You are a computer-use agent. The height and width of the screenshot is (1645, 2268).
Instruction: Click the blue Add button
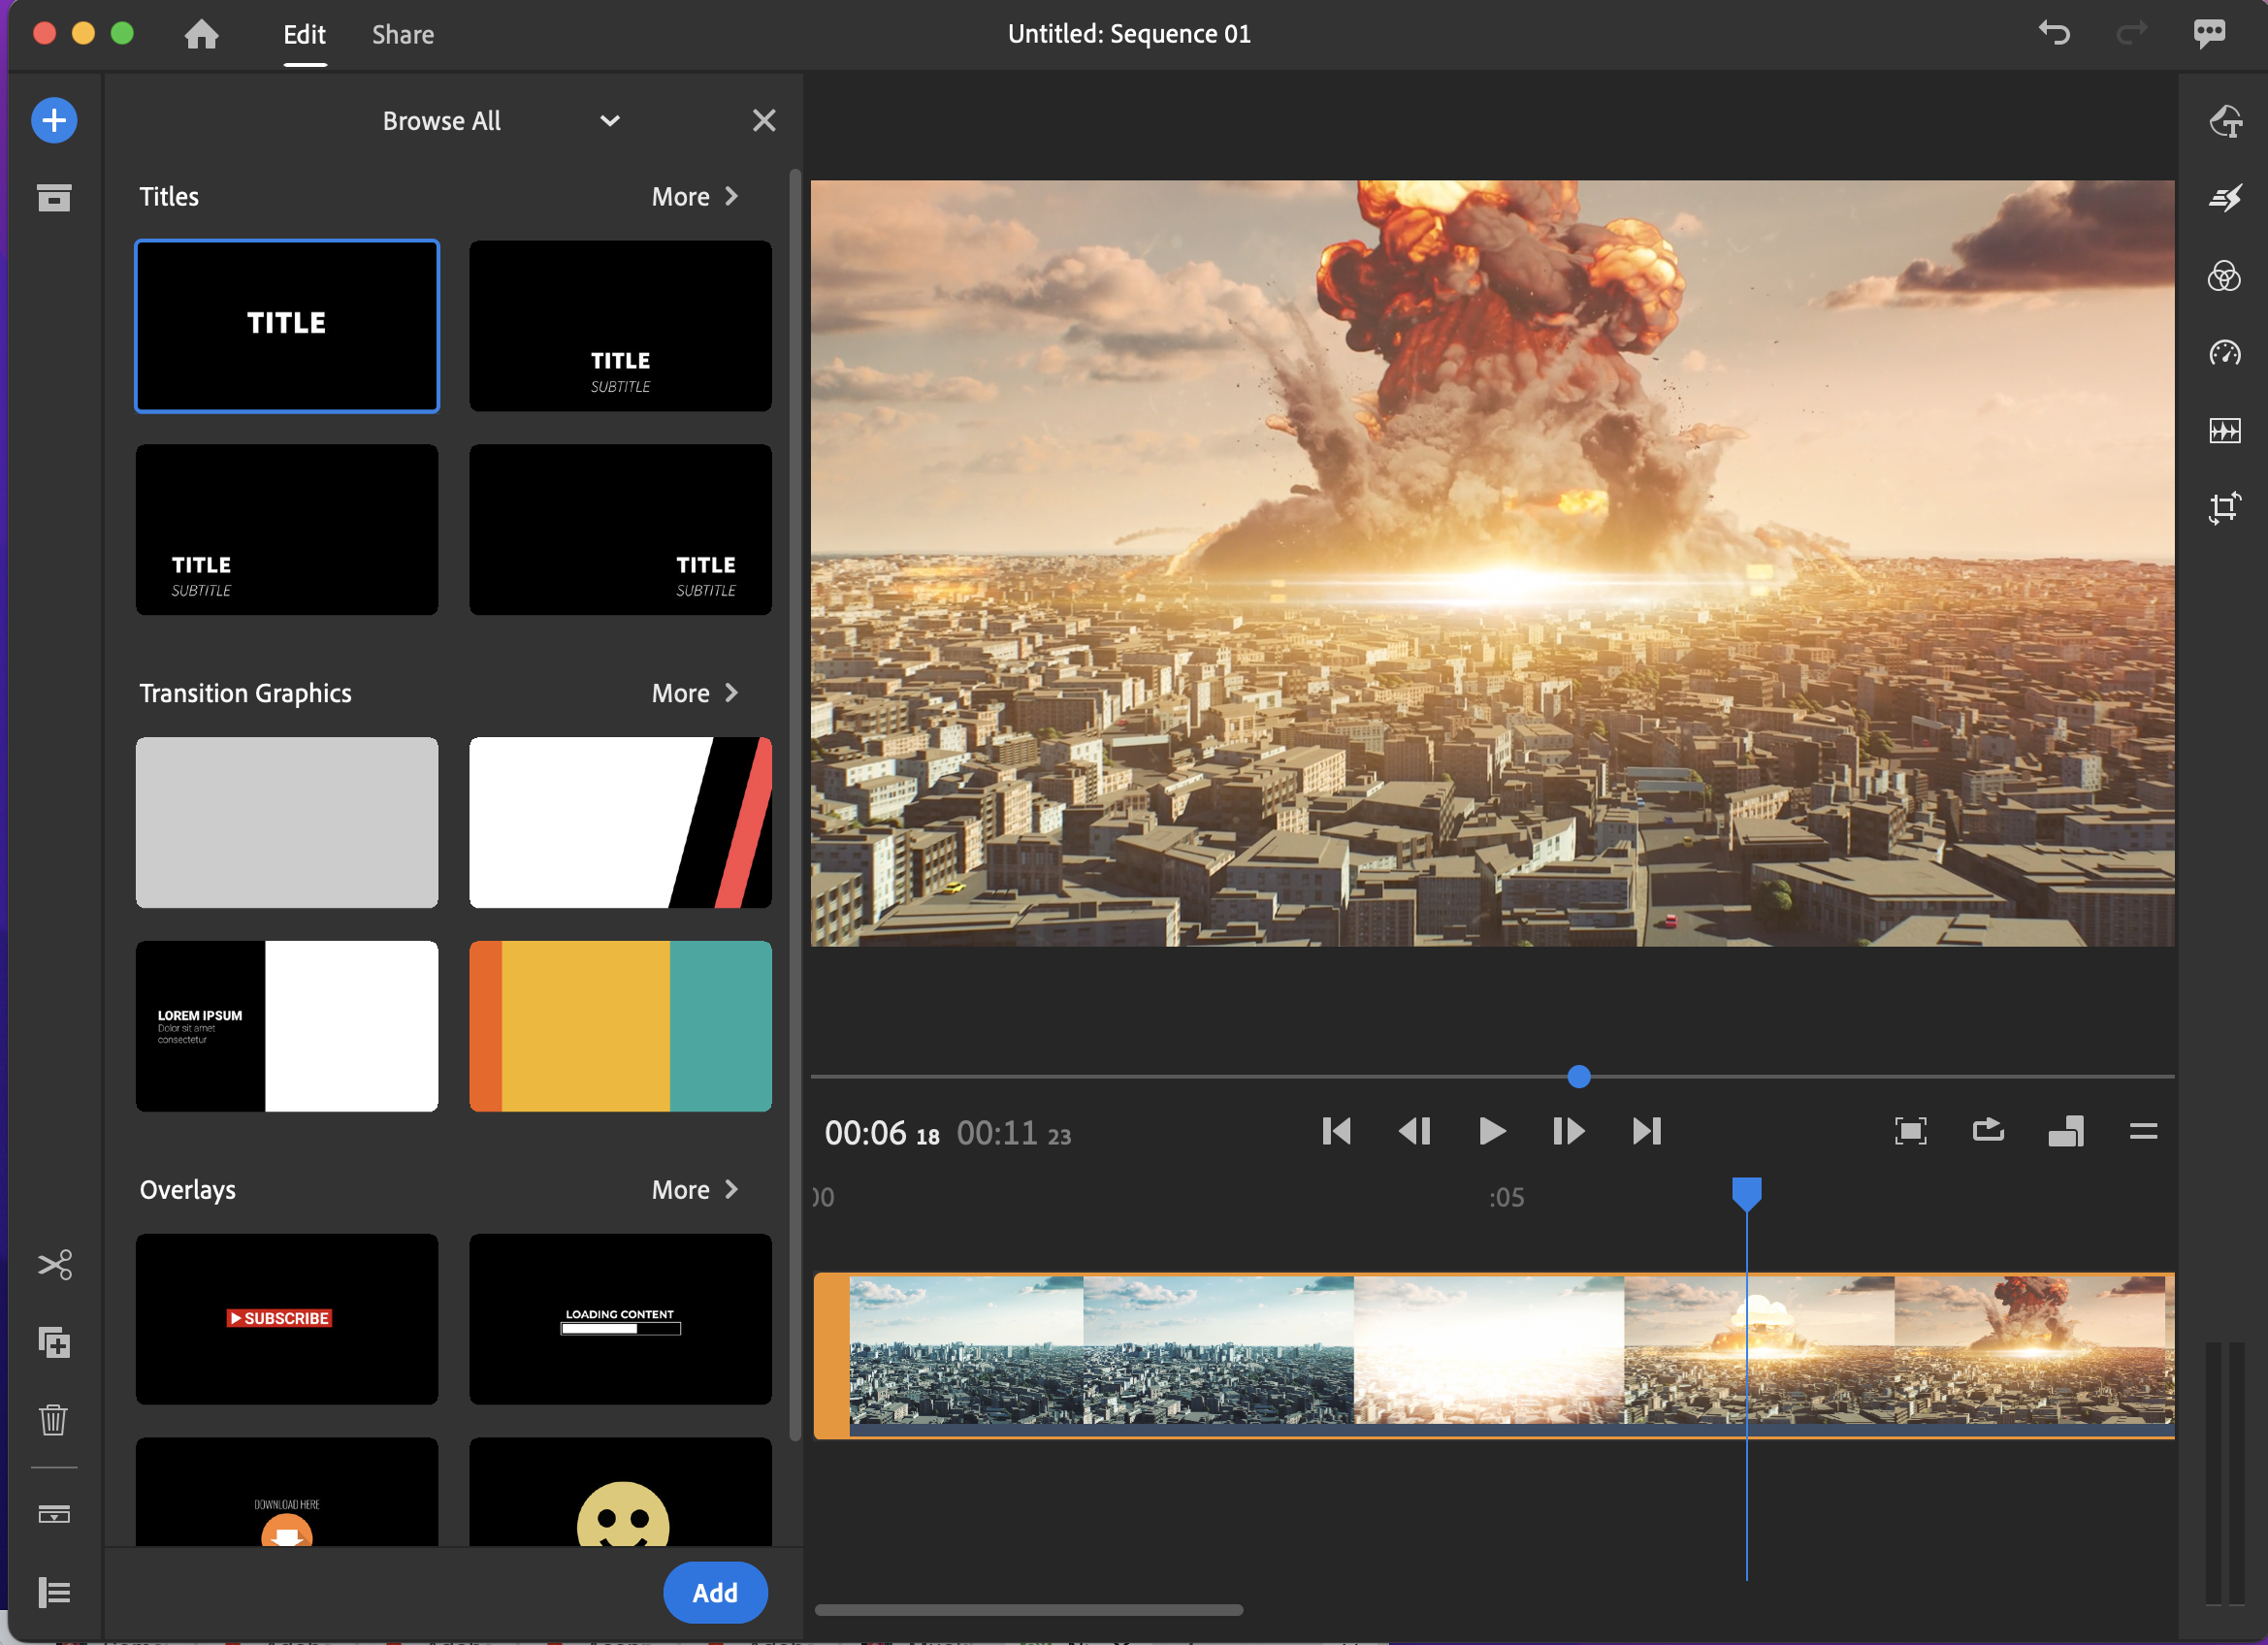click(715, 1592)
